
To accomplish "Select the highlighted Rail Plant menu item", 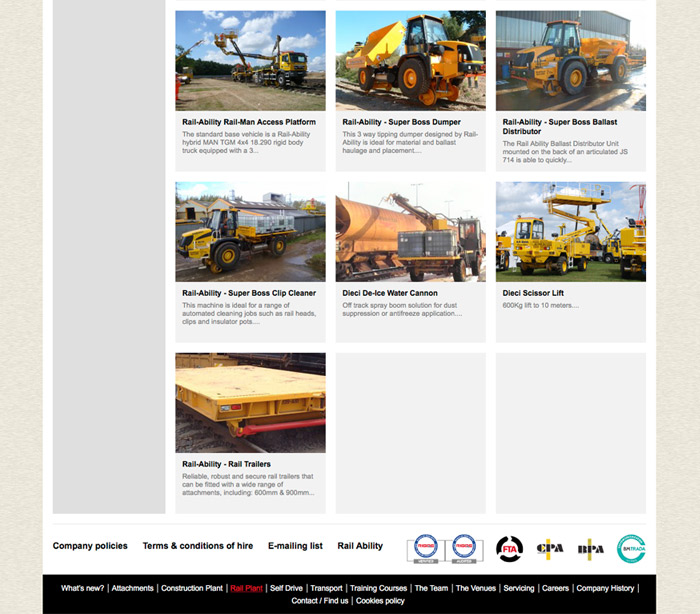I will click(x=246, y=588).
